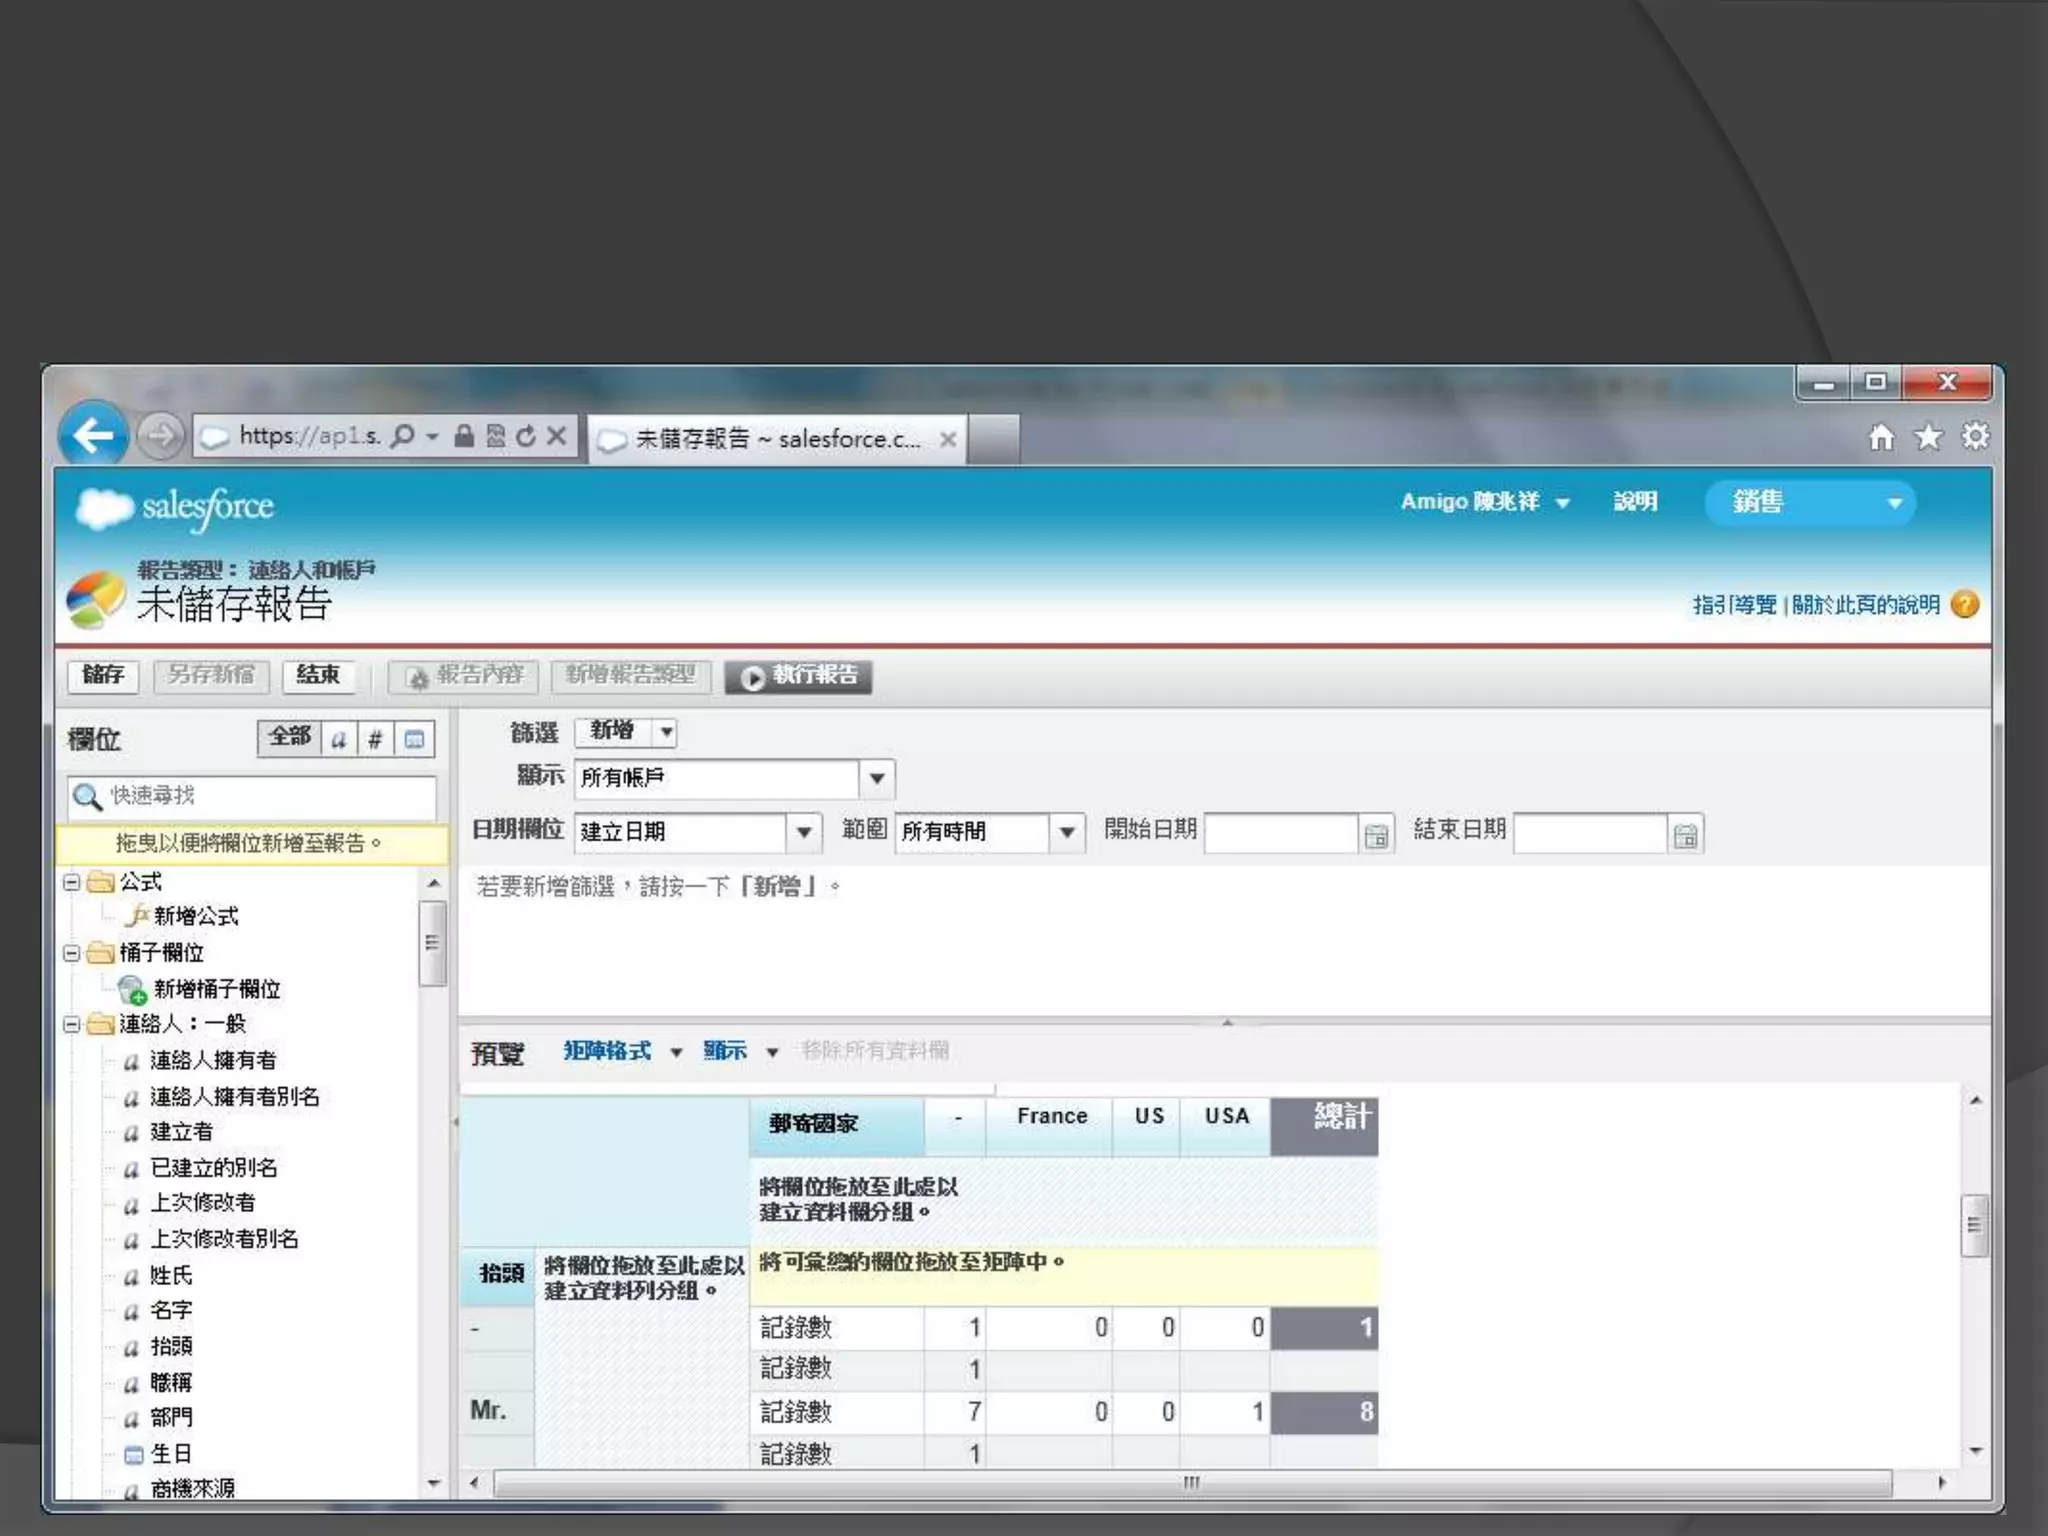Click the number (#) field filter icon
The width and height of the screenshot is (2048, 1536).
coord(375,739)
